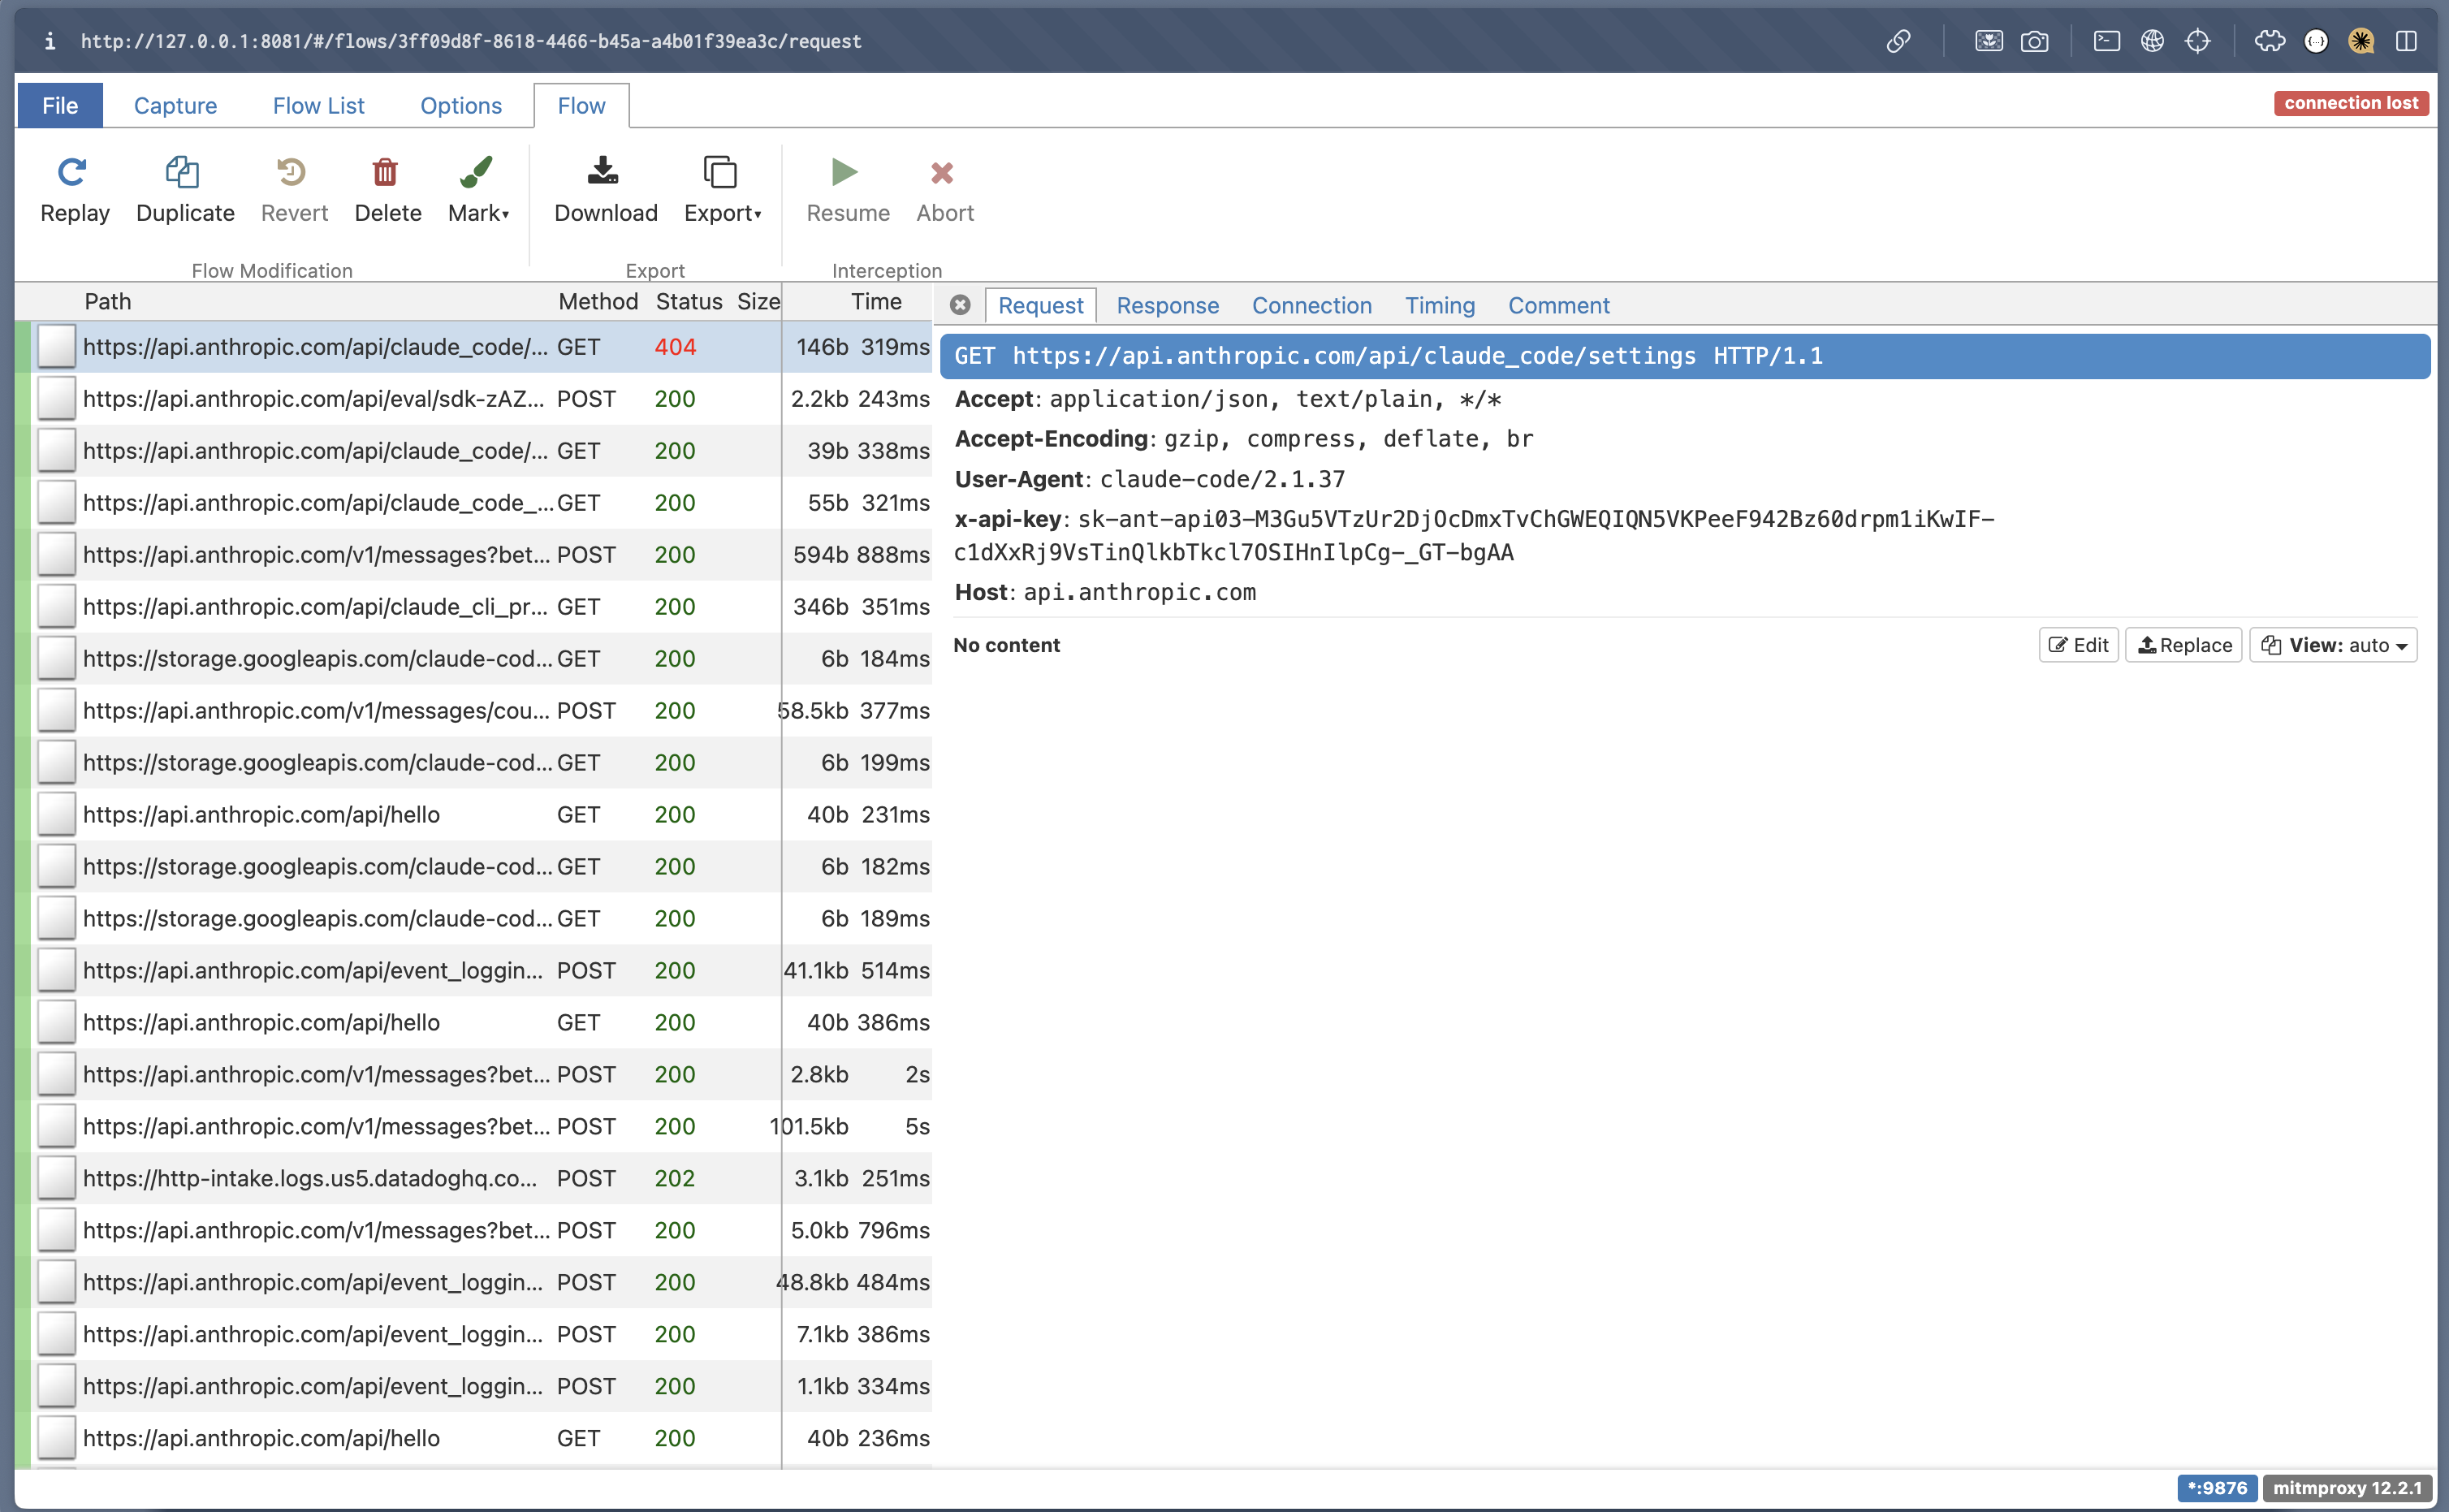2449x1512 pixels.
Task: Click the Abort interception icon
Action: [x=942, y=173]
